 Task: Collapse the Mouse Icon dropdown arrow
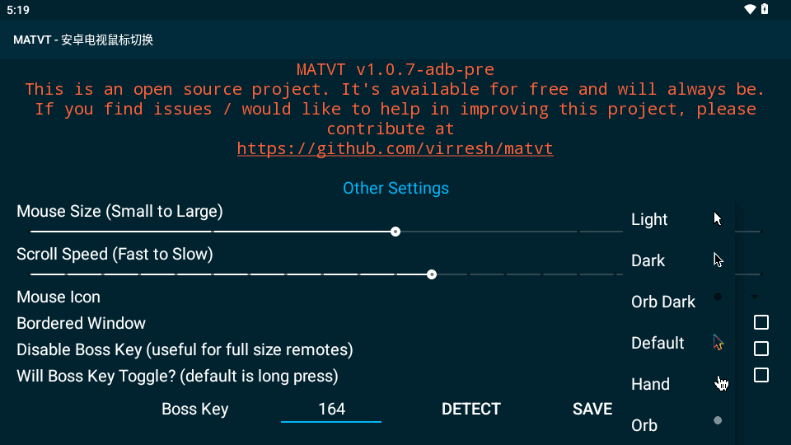pyautogui.click(x=755, y=297)
